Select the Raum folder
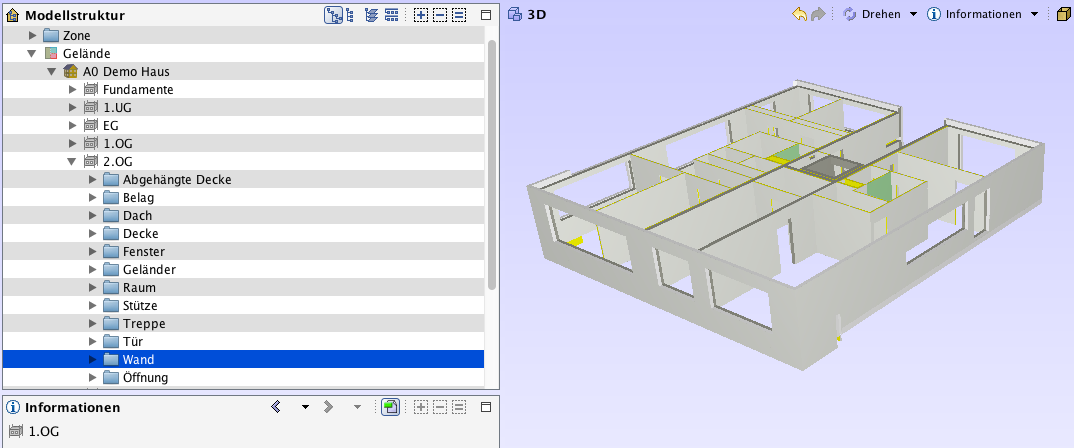 pos(139,287)
